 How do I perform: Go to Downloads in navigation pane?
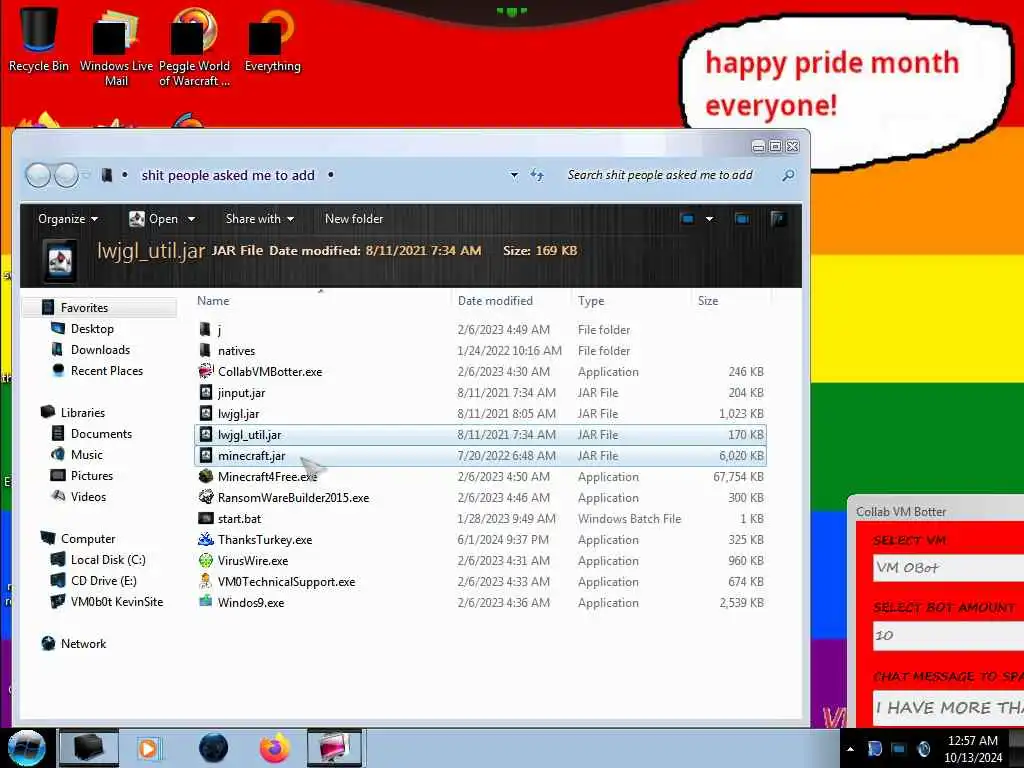coord(100,349)
